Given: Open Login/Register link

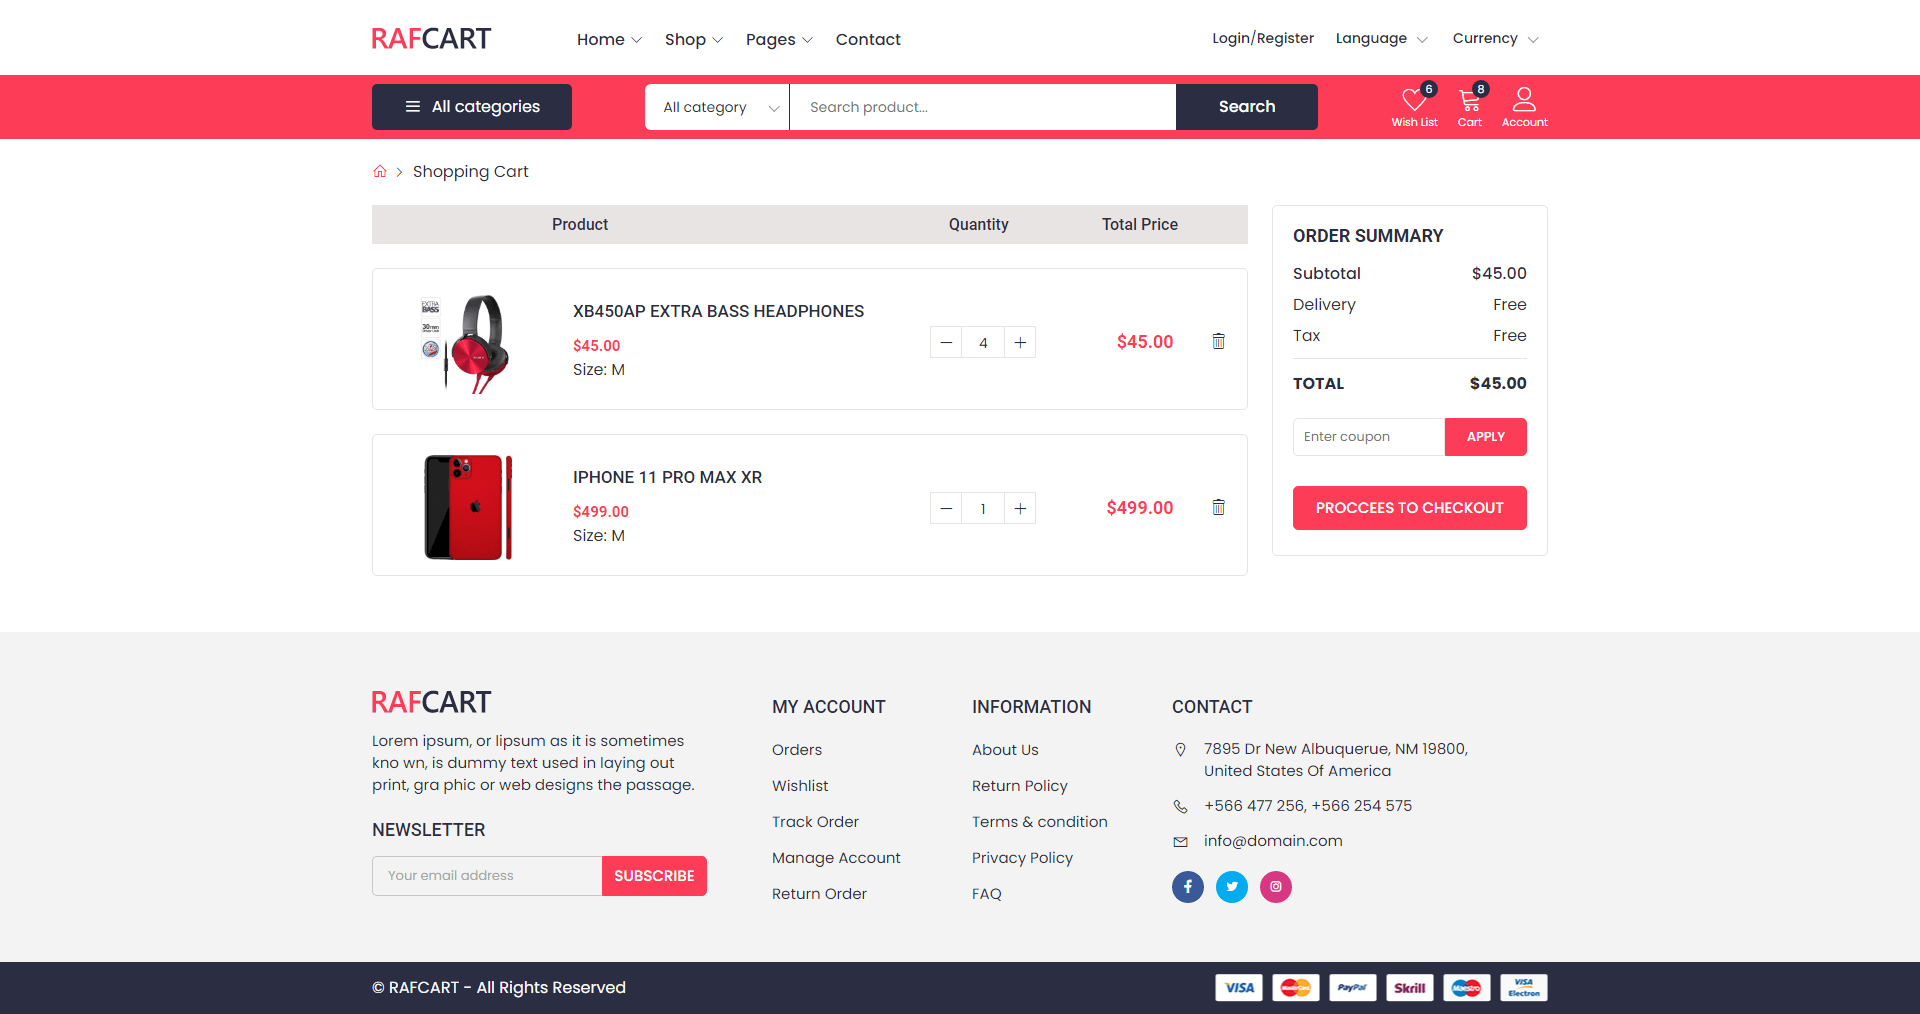Looking at the screenshot, I should tap(1263, 38).
